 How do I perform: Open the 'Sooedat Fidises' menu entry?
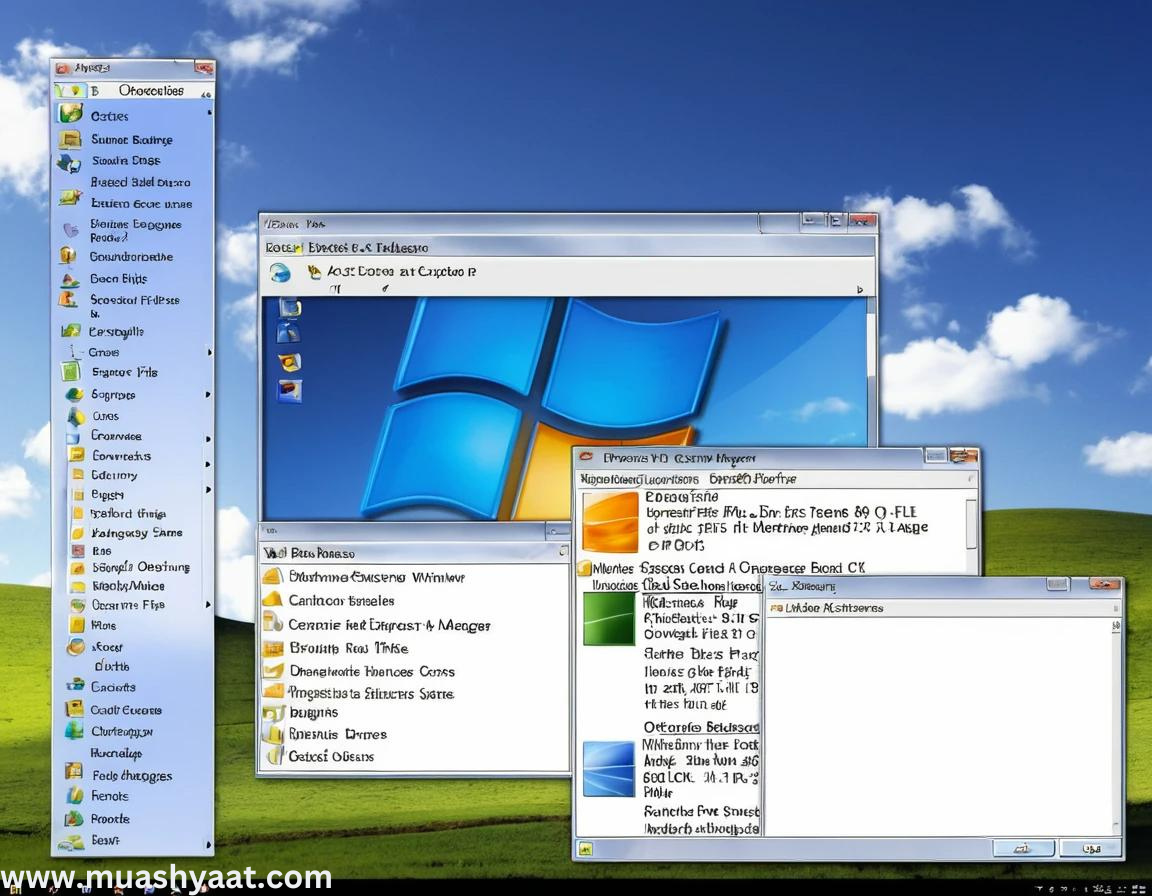134,300
